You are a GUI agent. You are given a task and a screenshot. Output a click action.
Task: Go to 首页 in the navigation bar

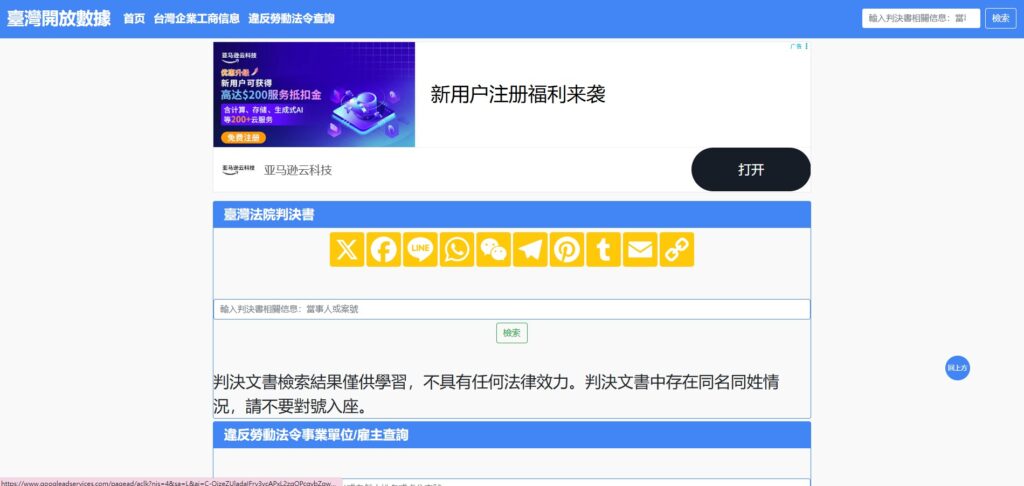pos(134,18)
